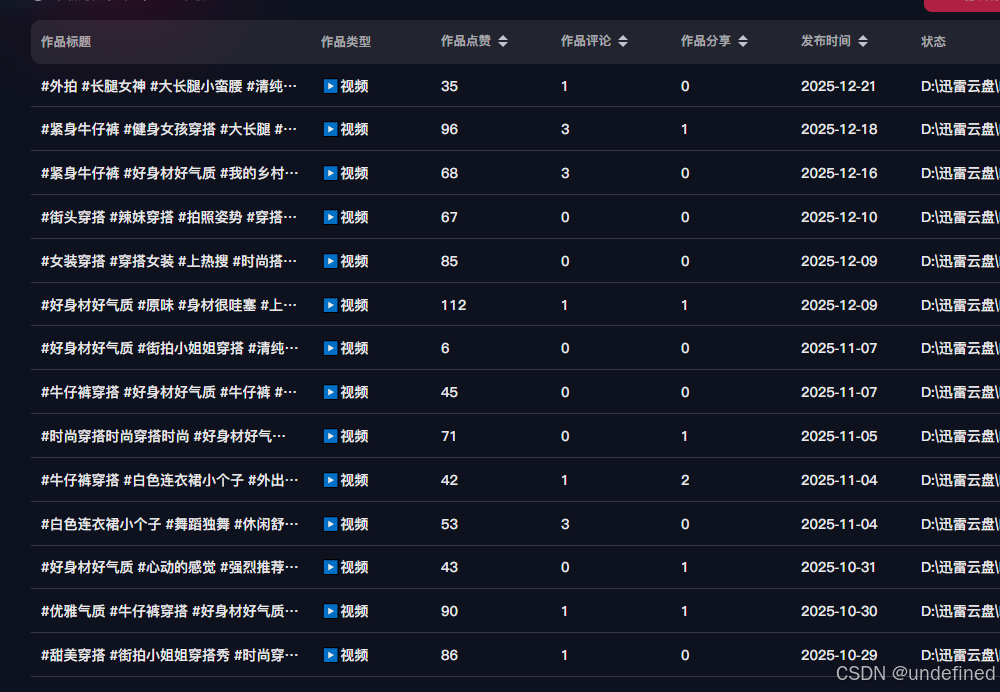This screenshot has width=1000, height=692.
Task: Click video icon in #牛仔裤穿搭 #好身材好气质 row
Action: 330,392
